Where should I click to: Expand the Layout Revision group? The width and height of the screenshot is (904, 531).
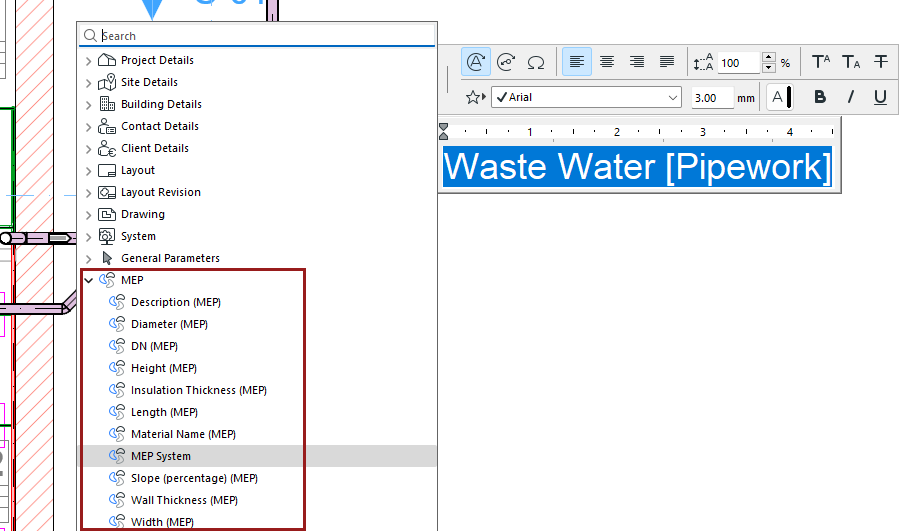(88, 193)
